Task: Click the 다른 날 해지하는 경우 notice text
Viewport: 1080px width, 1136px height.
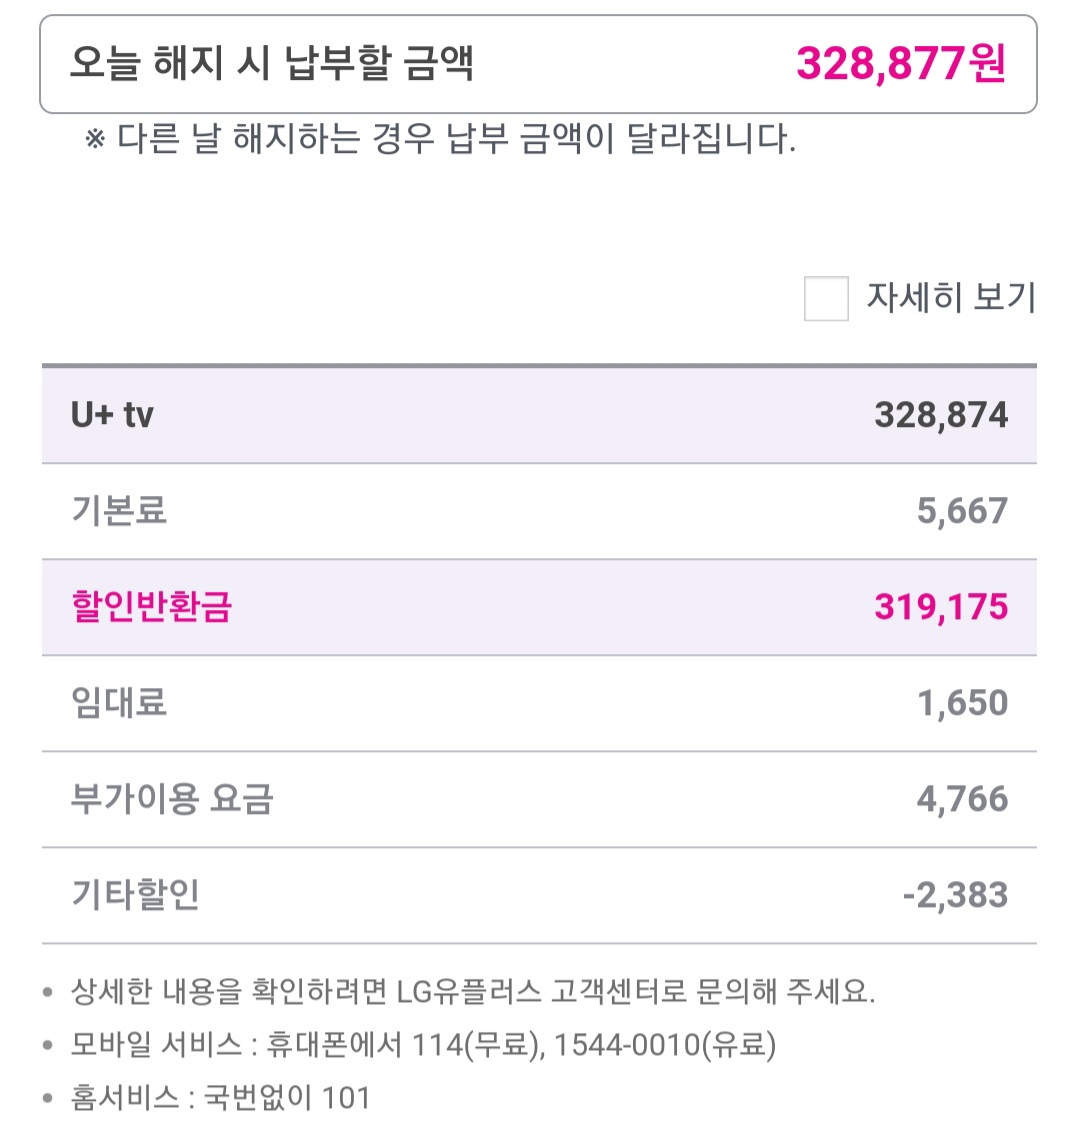Action: pyautogui.click(x=441, y=138)
